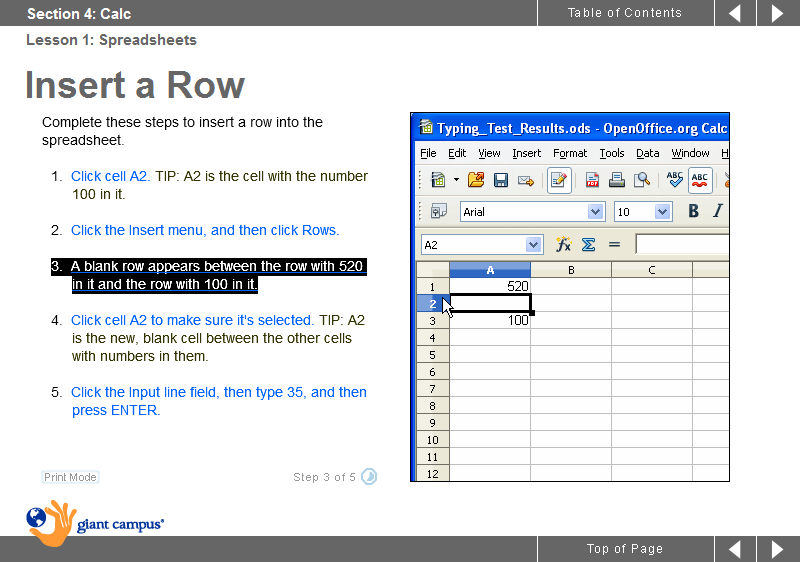800x562 pixels.
Task: Click the Print Mode button
Action: point(70,477)
